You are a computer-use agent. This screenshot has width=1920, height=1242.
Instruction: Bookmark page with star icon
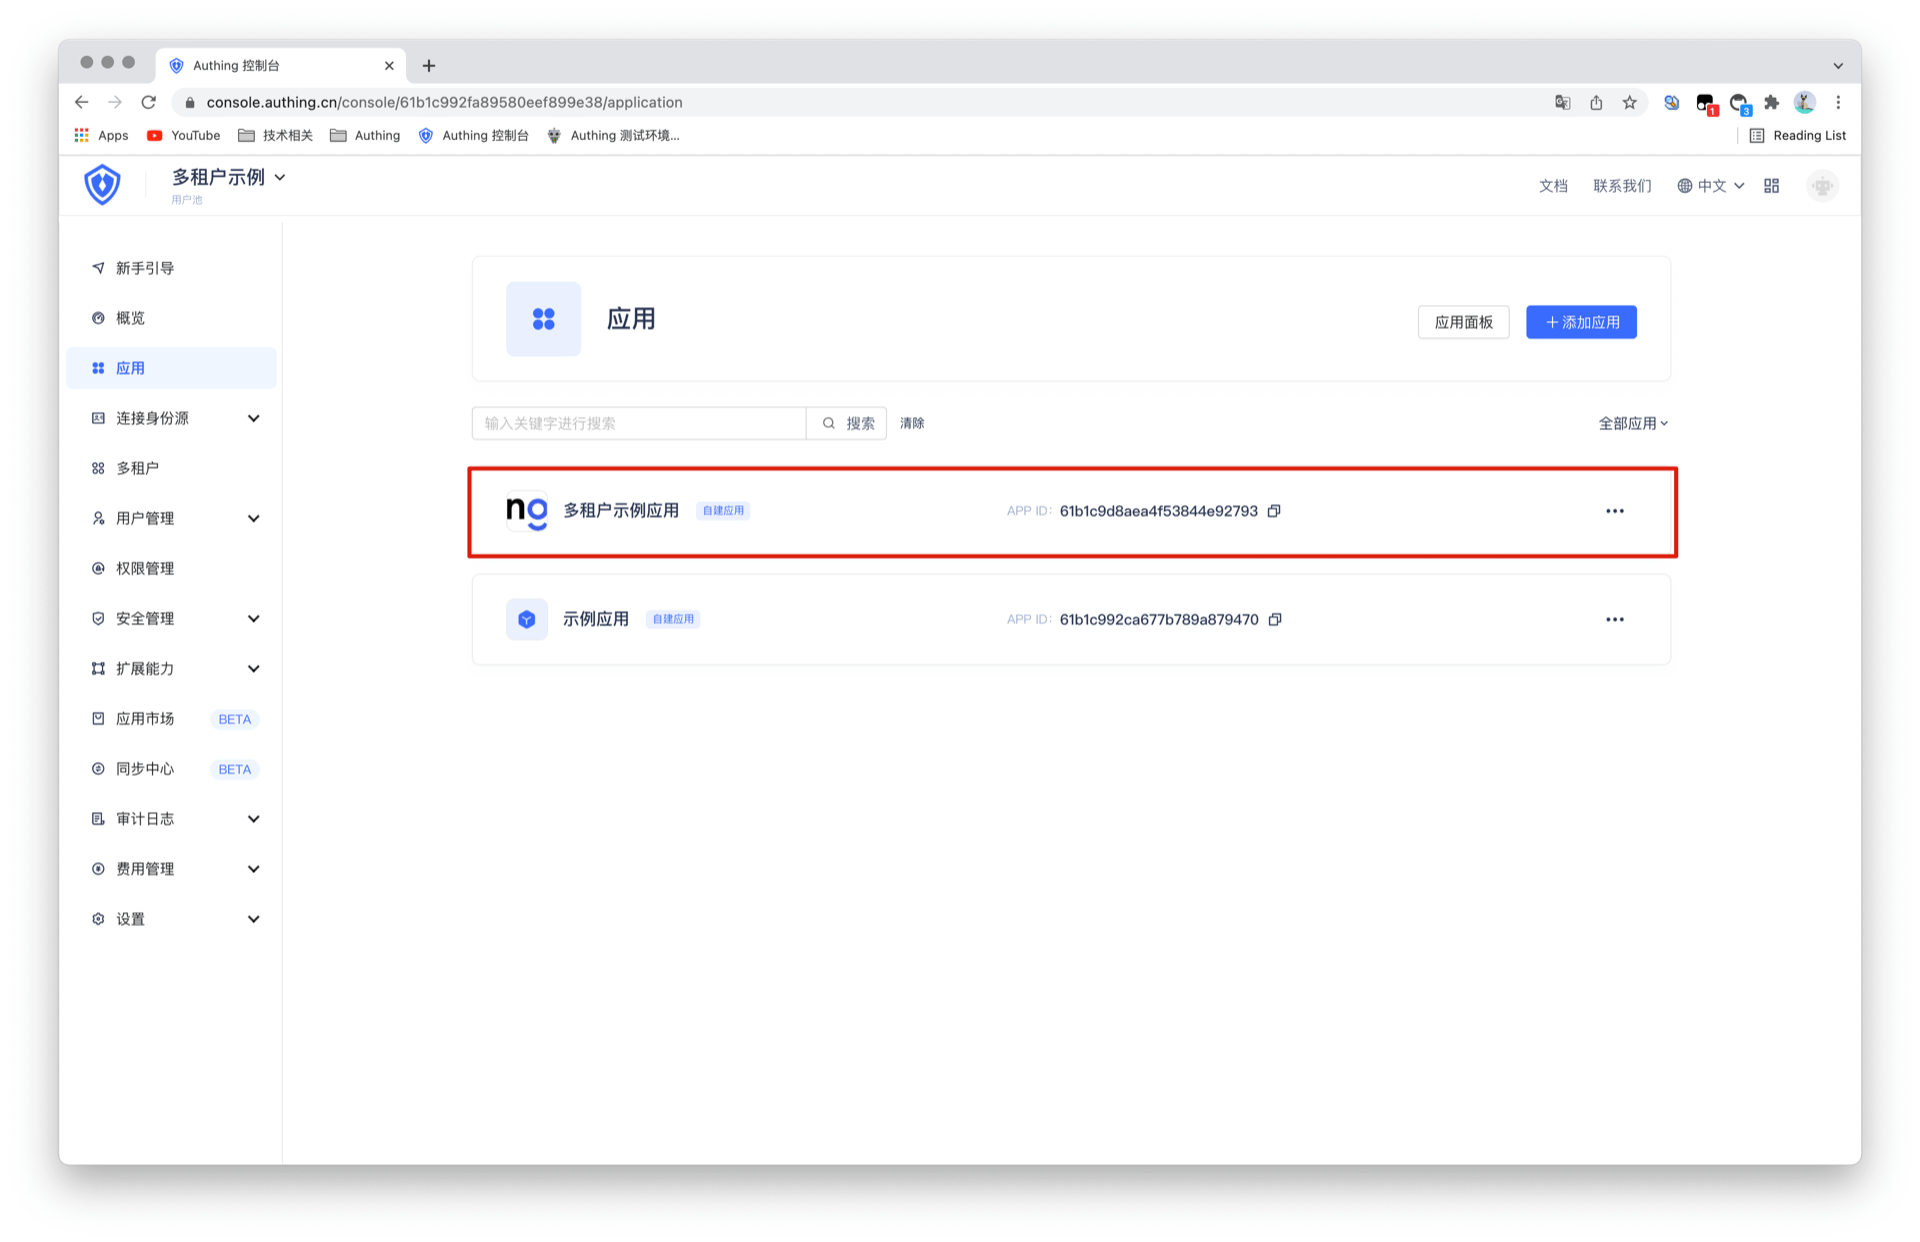click(x=1630, y=102)
